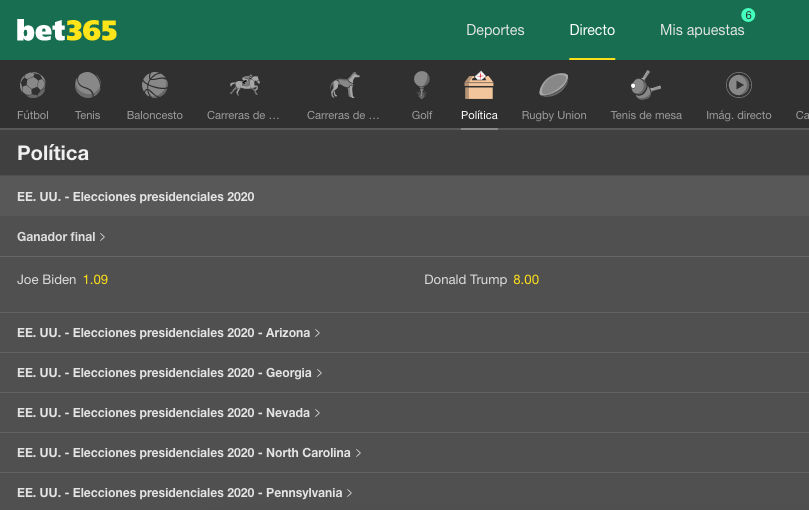The width and height of the screenshot is (809, 510).
Task: Click the bet365 logo
Action: click(x=67, y=30)
